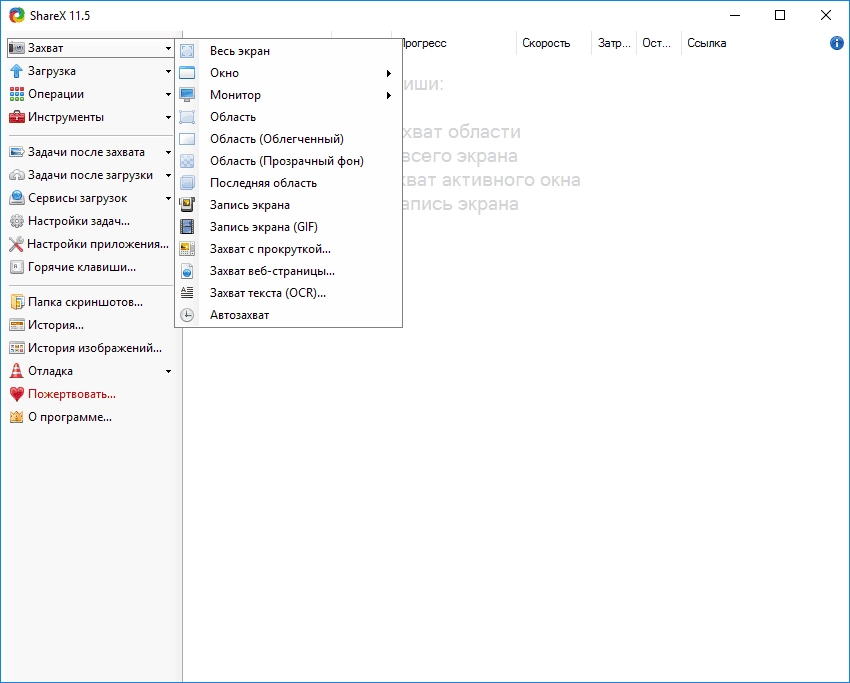Click the cloud icon beside Задачи после загрузки

(x=17, y=175)
